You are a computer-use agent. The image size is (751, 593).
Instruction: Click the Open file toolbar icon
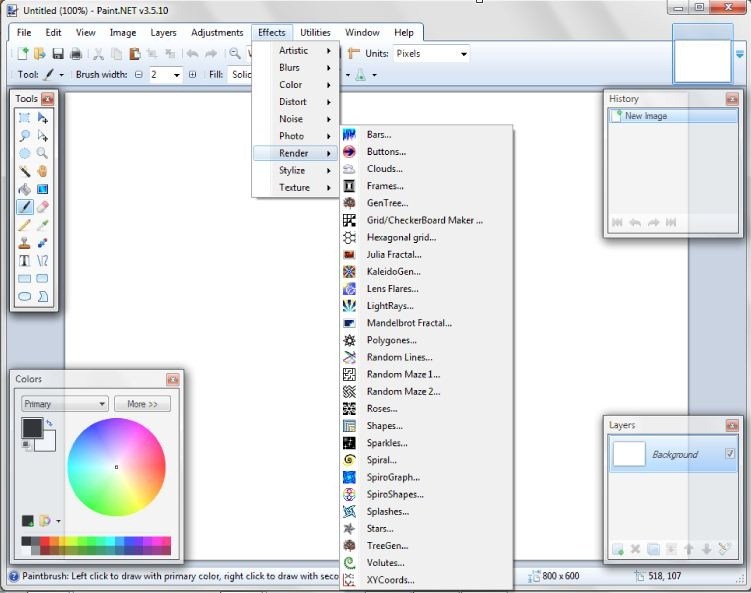click(x=40, y=54)
